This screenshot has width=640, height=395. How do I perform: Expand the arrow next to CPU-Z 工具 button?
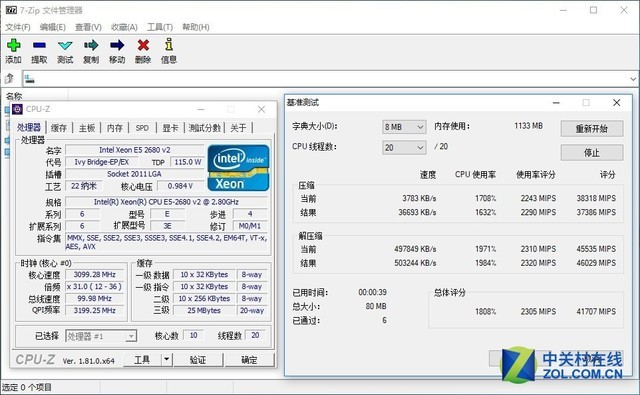pos(167,359)
